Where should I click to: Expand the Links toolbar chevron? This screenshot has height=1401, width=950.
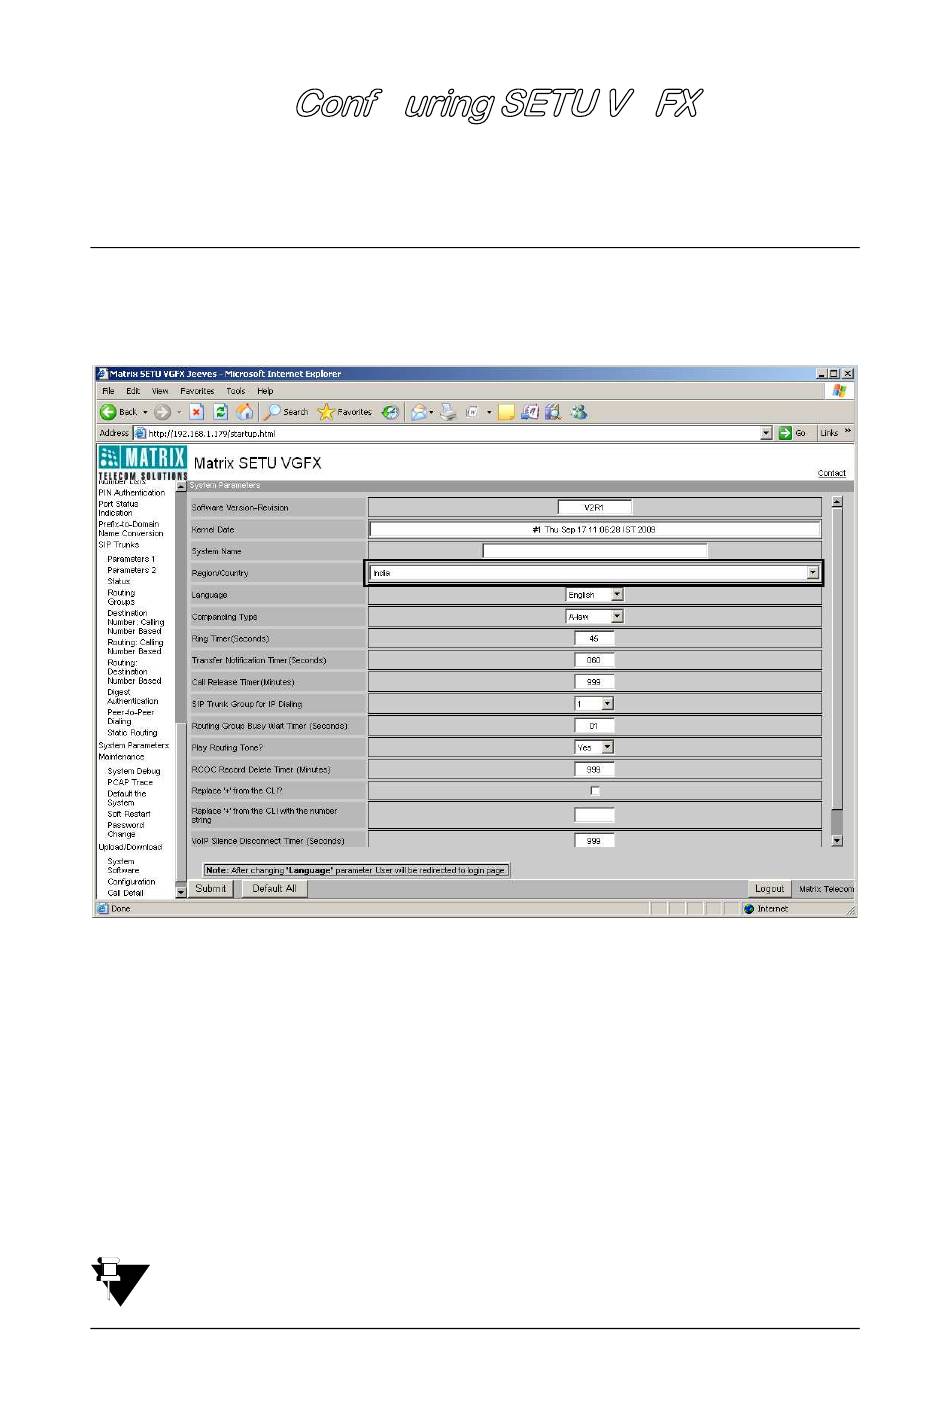tap(848, 432)
